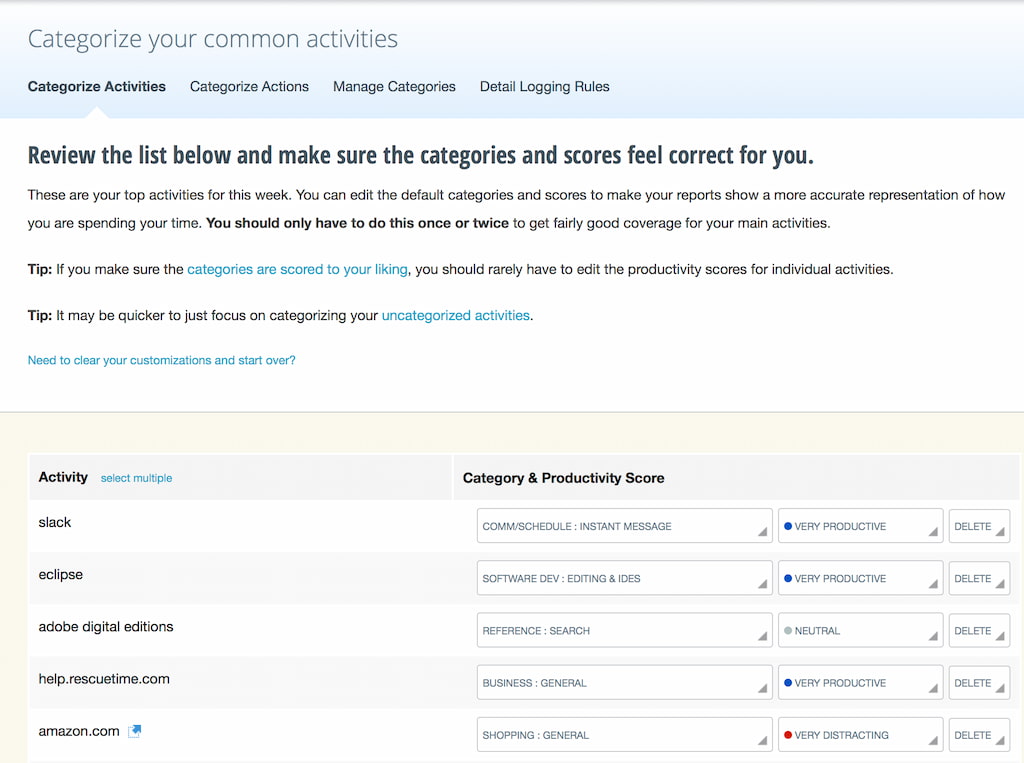1024x763 pixels.
Task: Click Delete for help.rescuetime.com
Action: coord(978,683)
